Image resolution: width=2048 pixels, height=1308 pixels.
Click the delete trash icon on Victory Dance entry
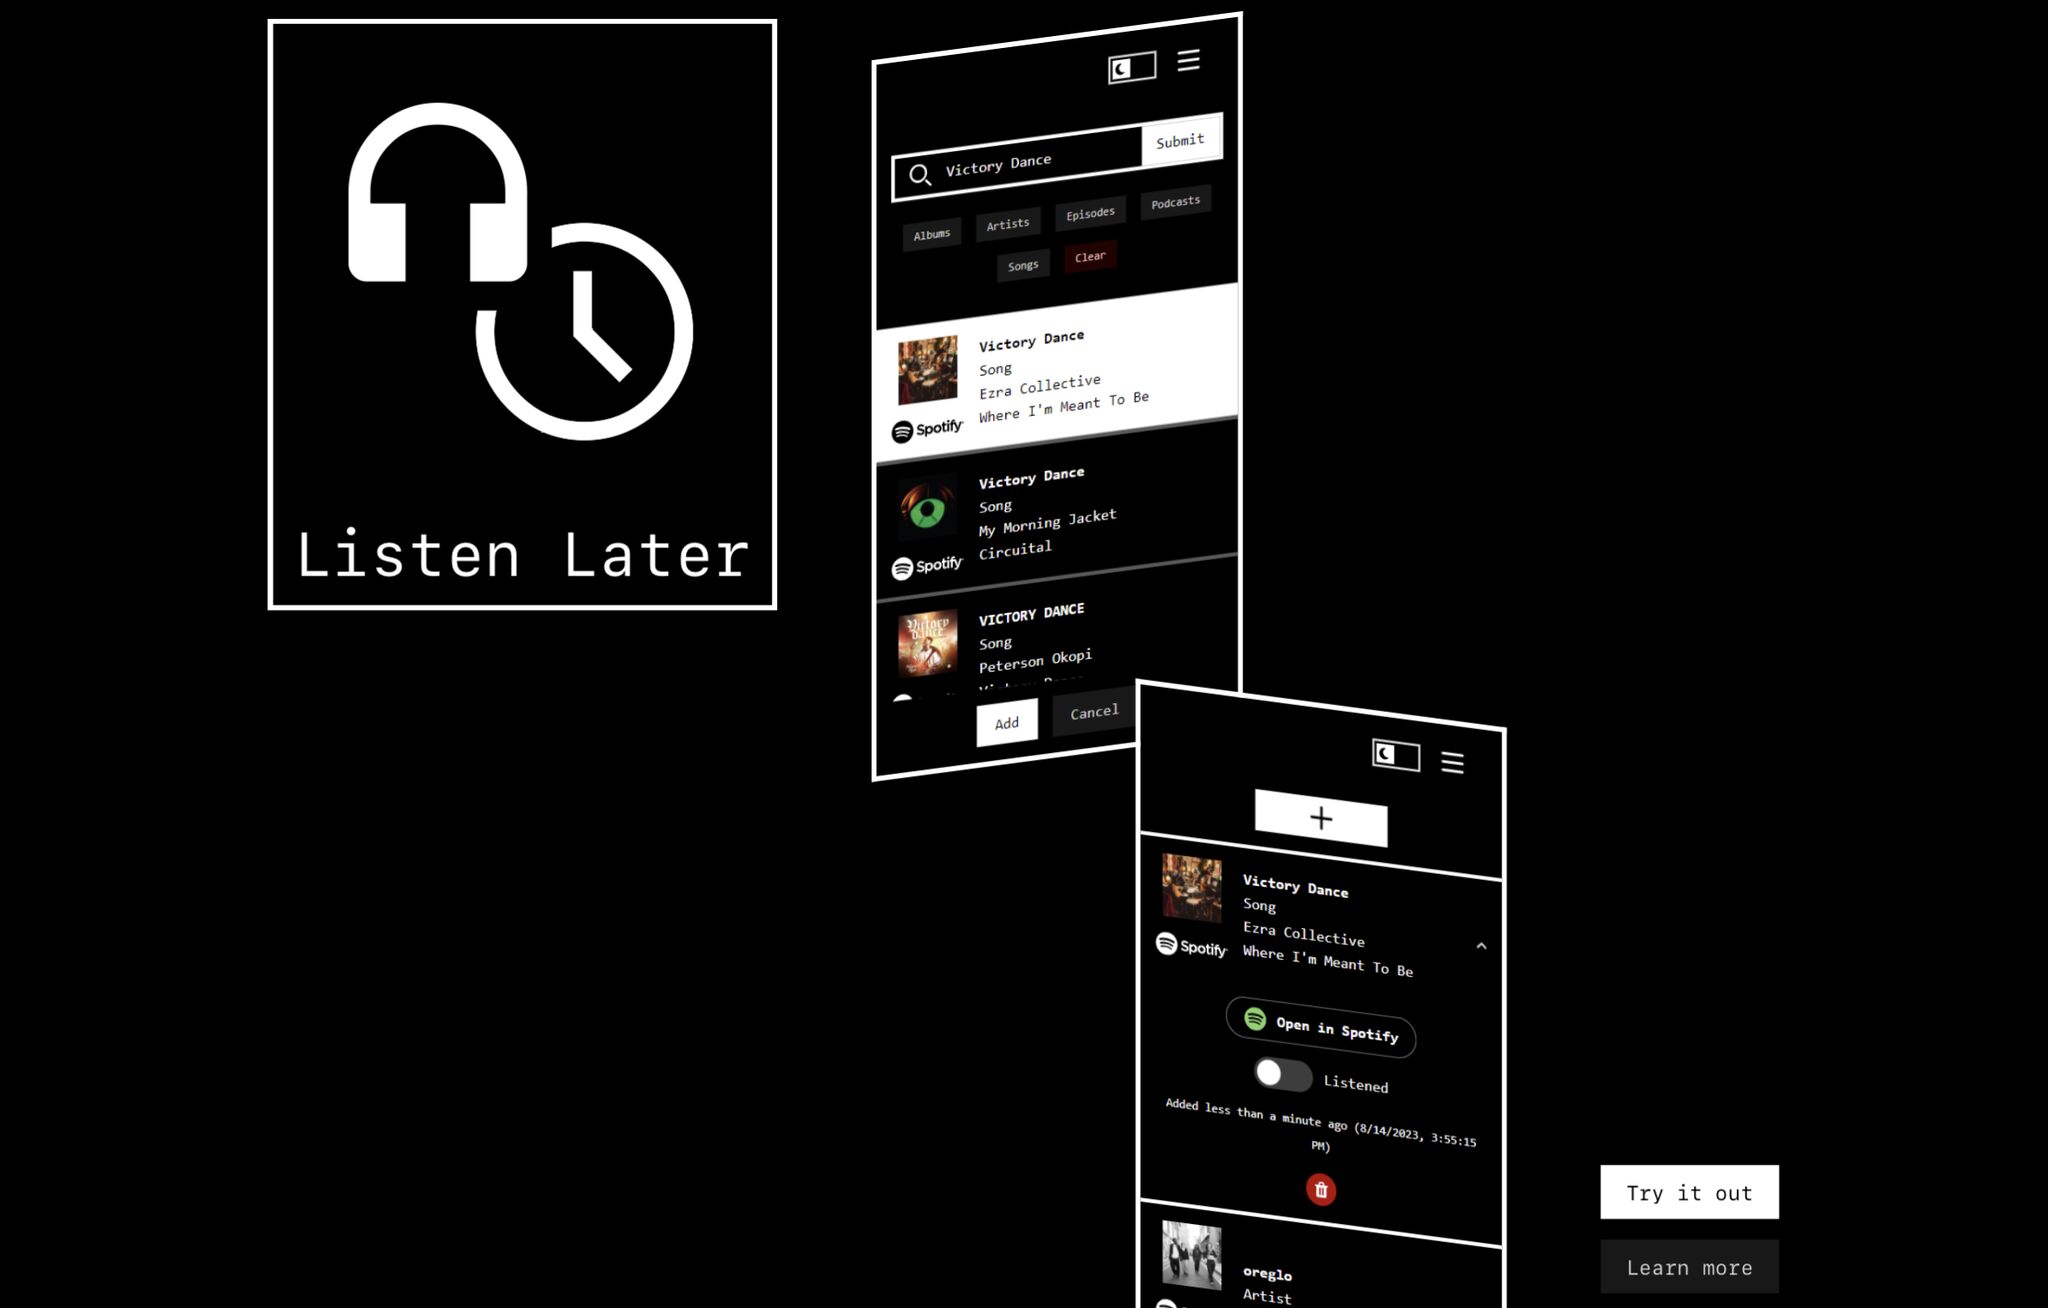1318,1189
